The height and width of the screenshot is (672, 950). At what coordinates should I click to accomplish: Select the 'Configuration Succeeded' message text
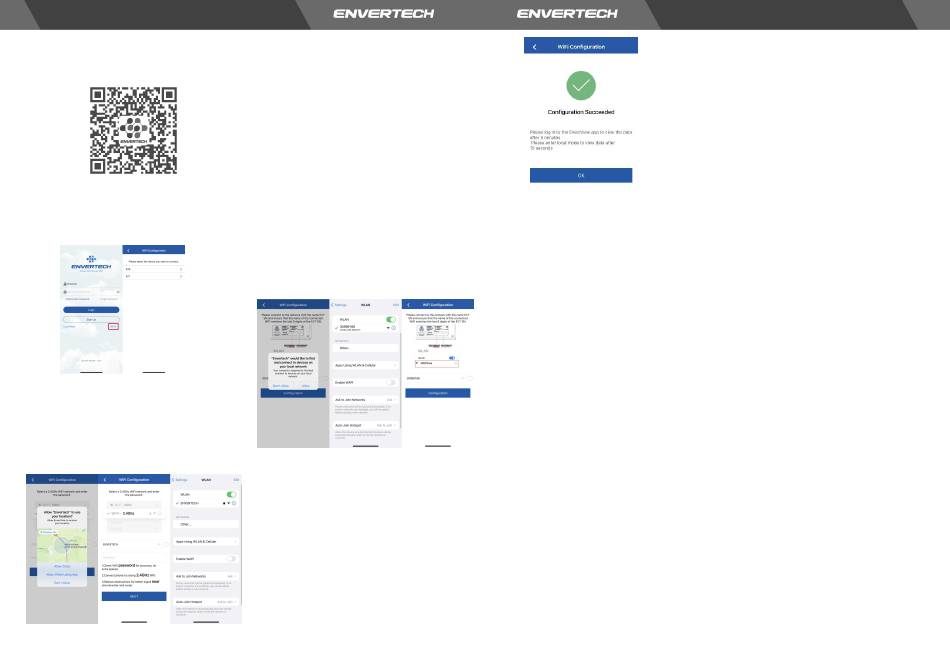click(581, 112)
